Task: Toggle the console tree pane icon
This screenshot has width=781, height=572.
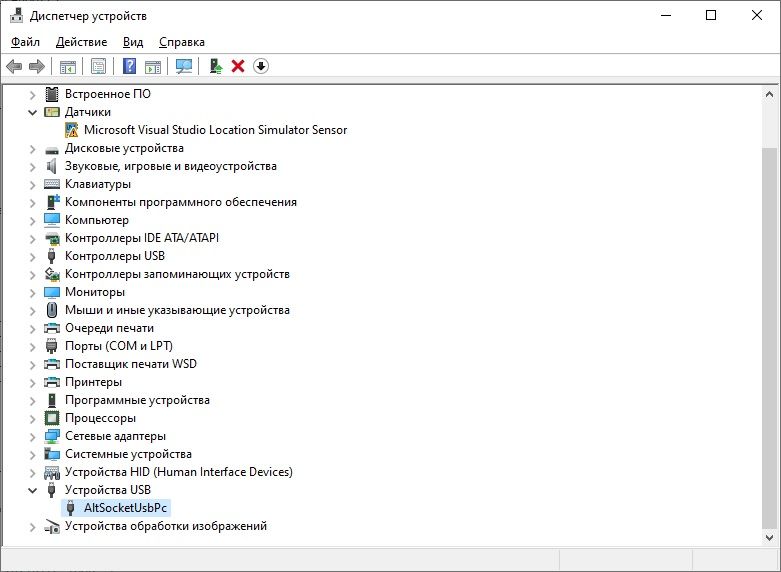Action: click(x=68, y=66)
